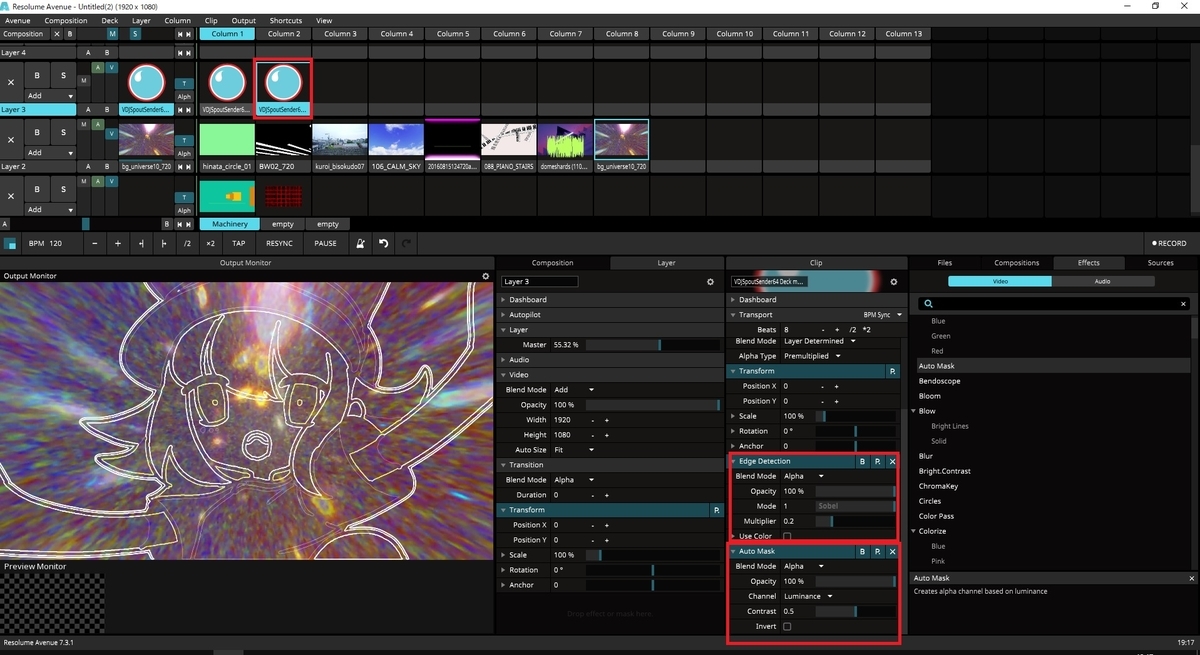Increase BPM with the plus button
This screenshot has height=655, width=1200.
[x=117, y=243]
